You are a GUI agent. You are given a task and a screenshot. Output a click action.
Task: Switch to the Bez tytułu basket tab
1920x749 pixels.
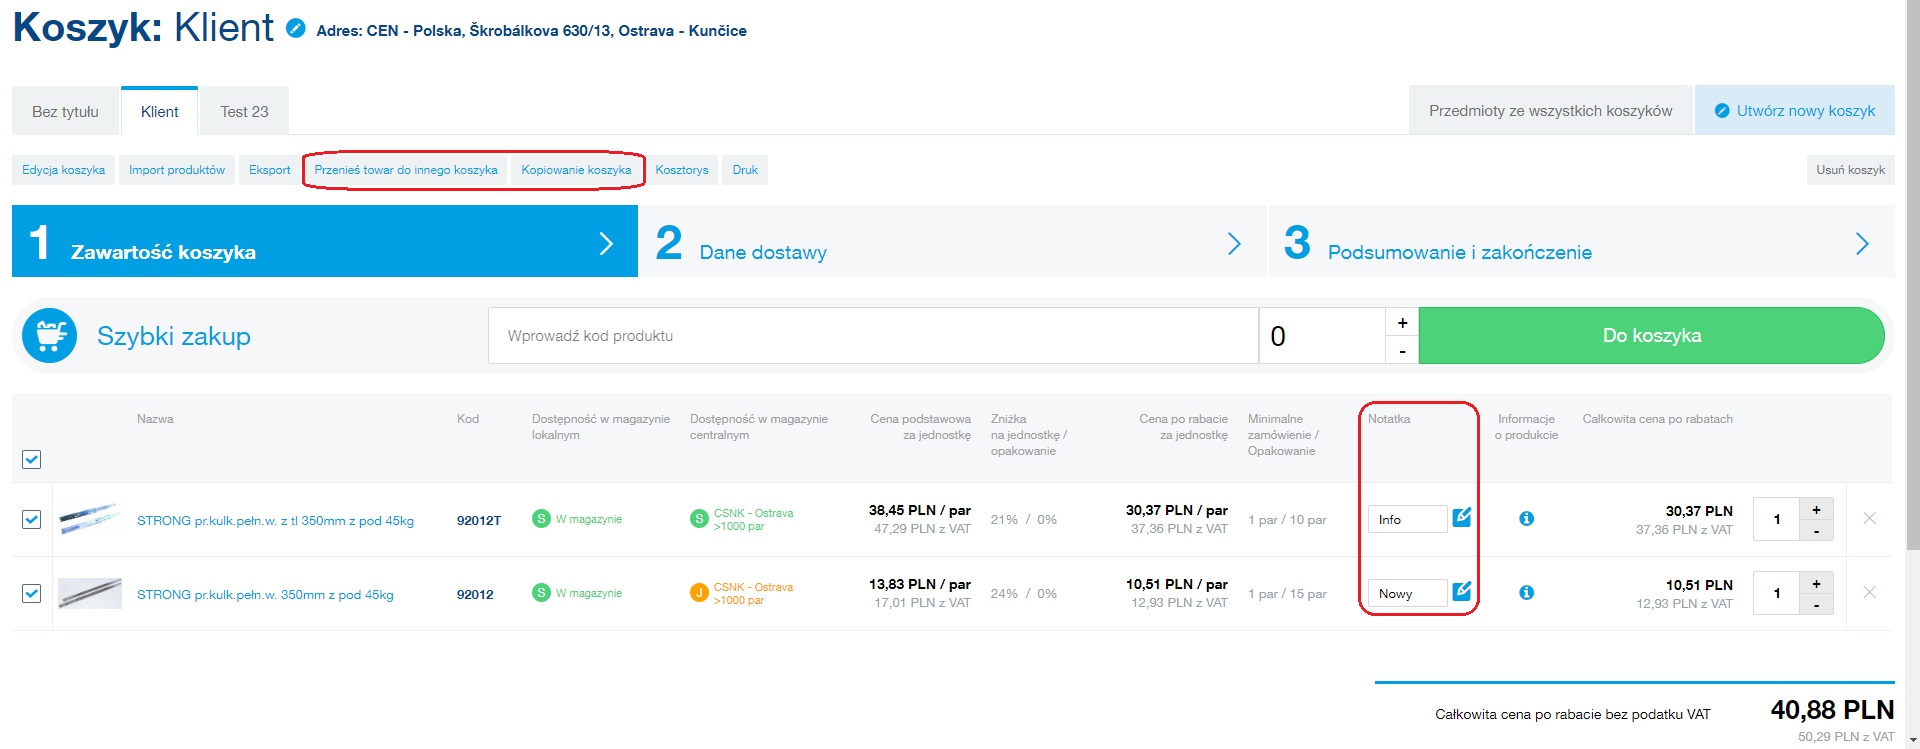click(65, 112)
